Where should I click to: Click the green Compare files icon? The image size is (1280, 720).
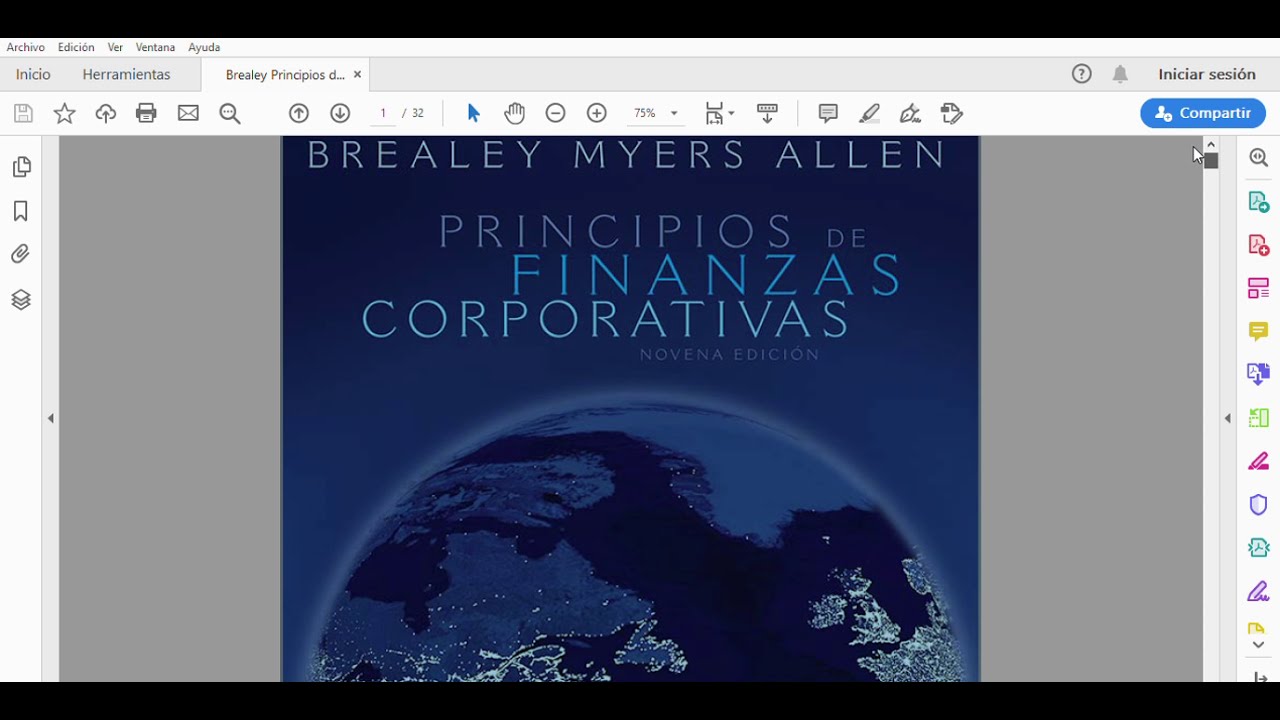click(1259, 418)
